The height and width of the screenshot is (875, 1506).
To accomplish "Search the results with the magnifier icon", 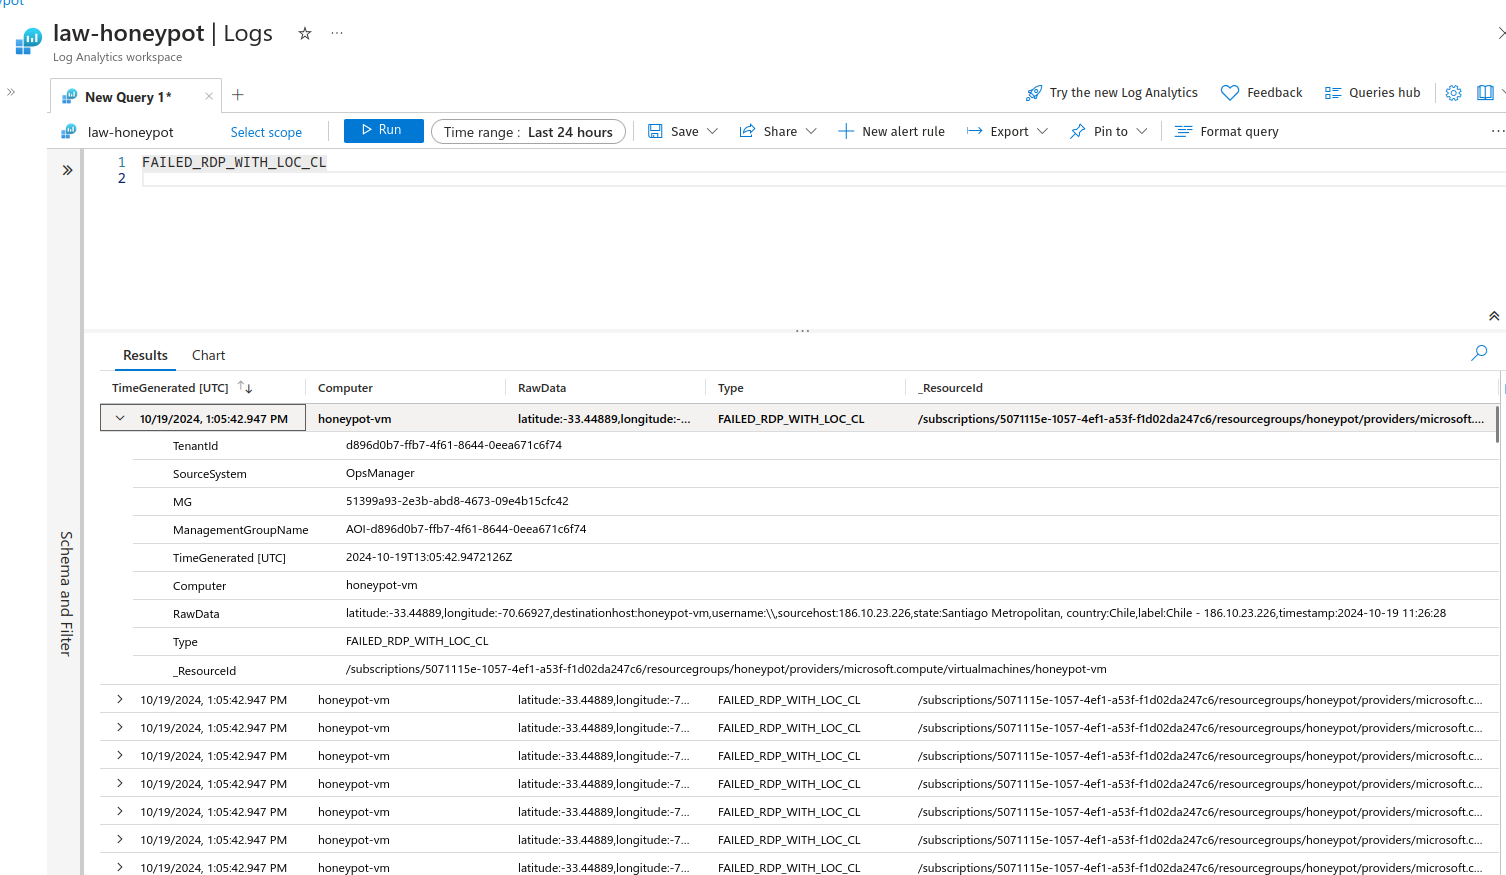I will click(1479, 353).
